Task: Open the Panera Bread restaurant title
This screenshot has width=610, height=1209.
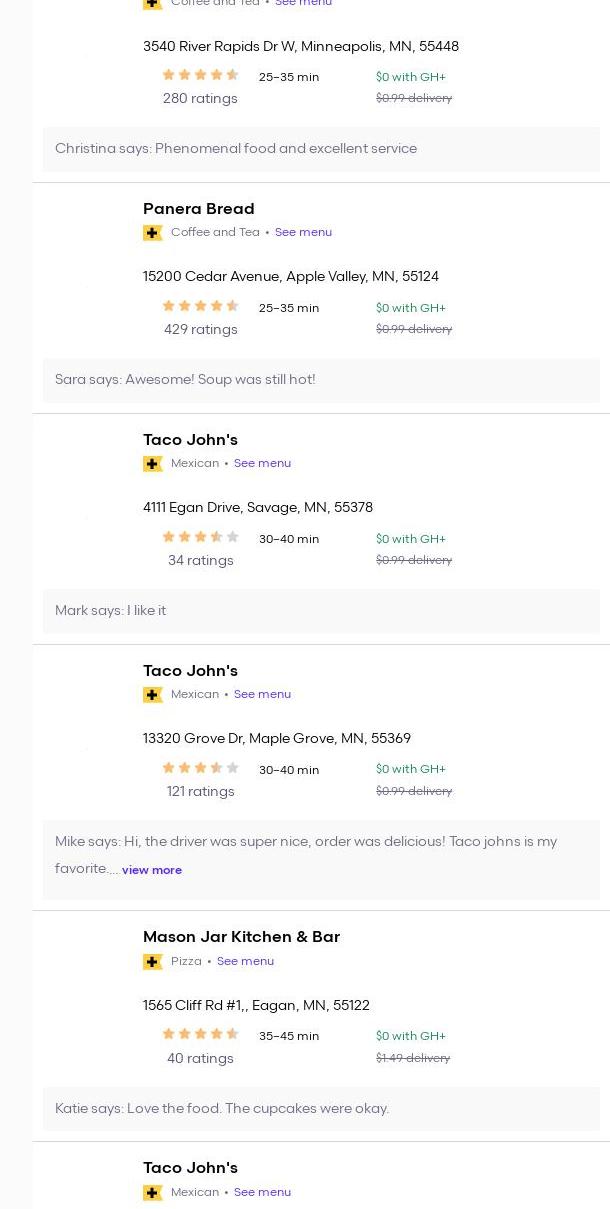Action: pyautogui.click(x=198, y=209)
